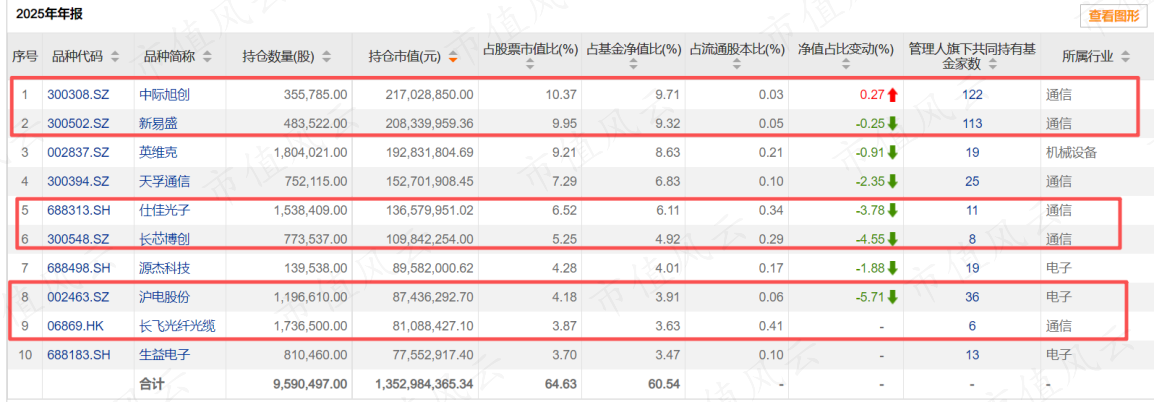This screenshot has width=1154, height=402.
Task: Sort by 所属行业 column arrows
Action: (1124, 57)
